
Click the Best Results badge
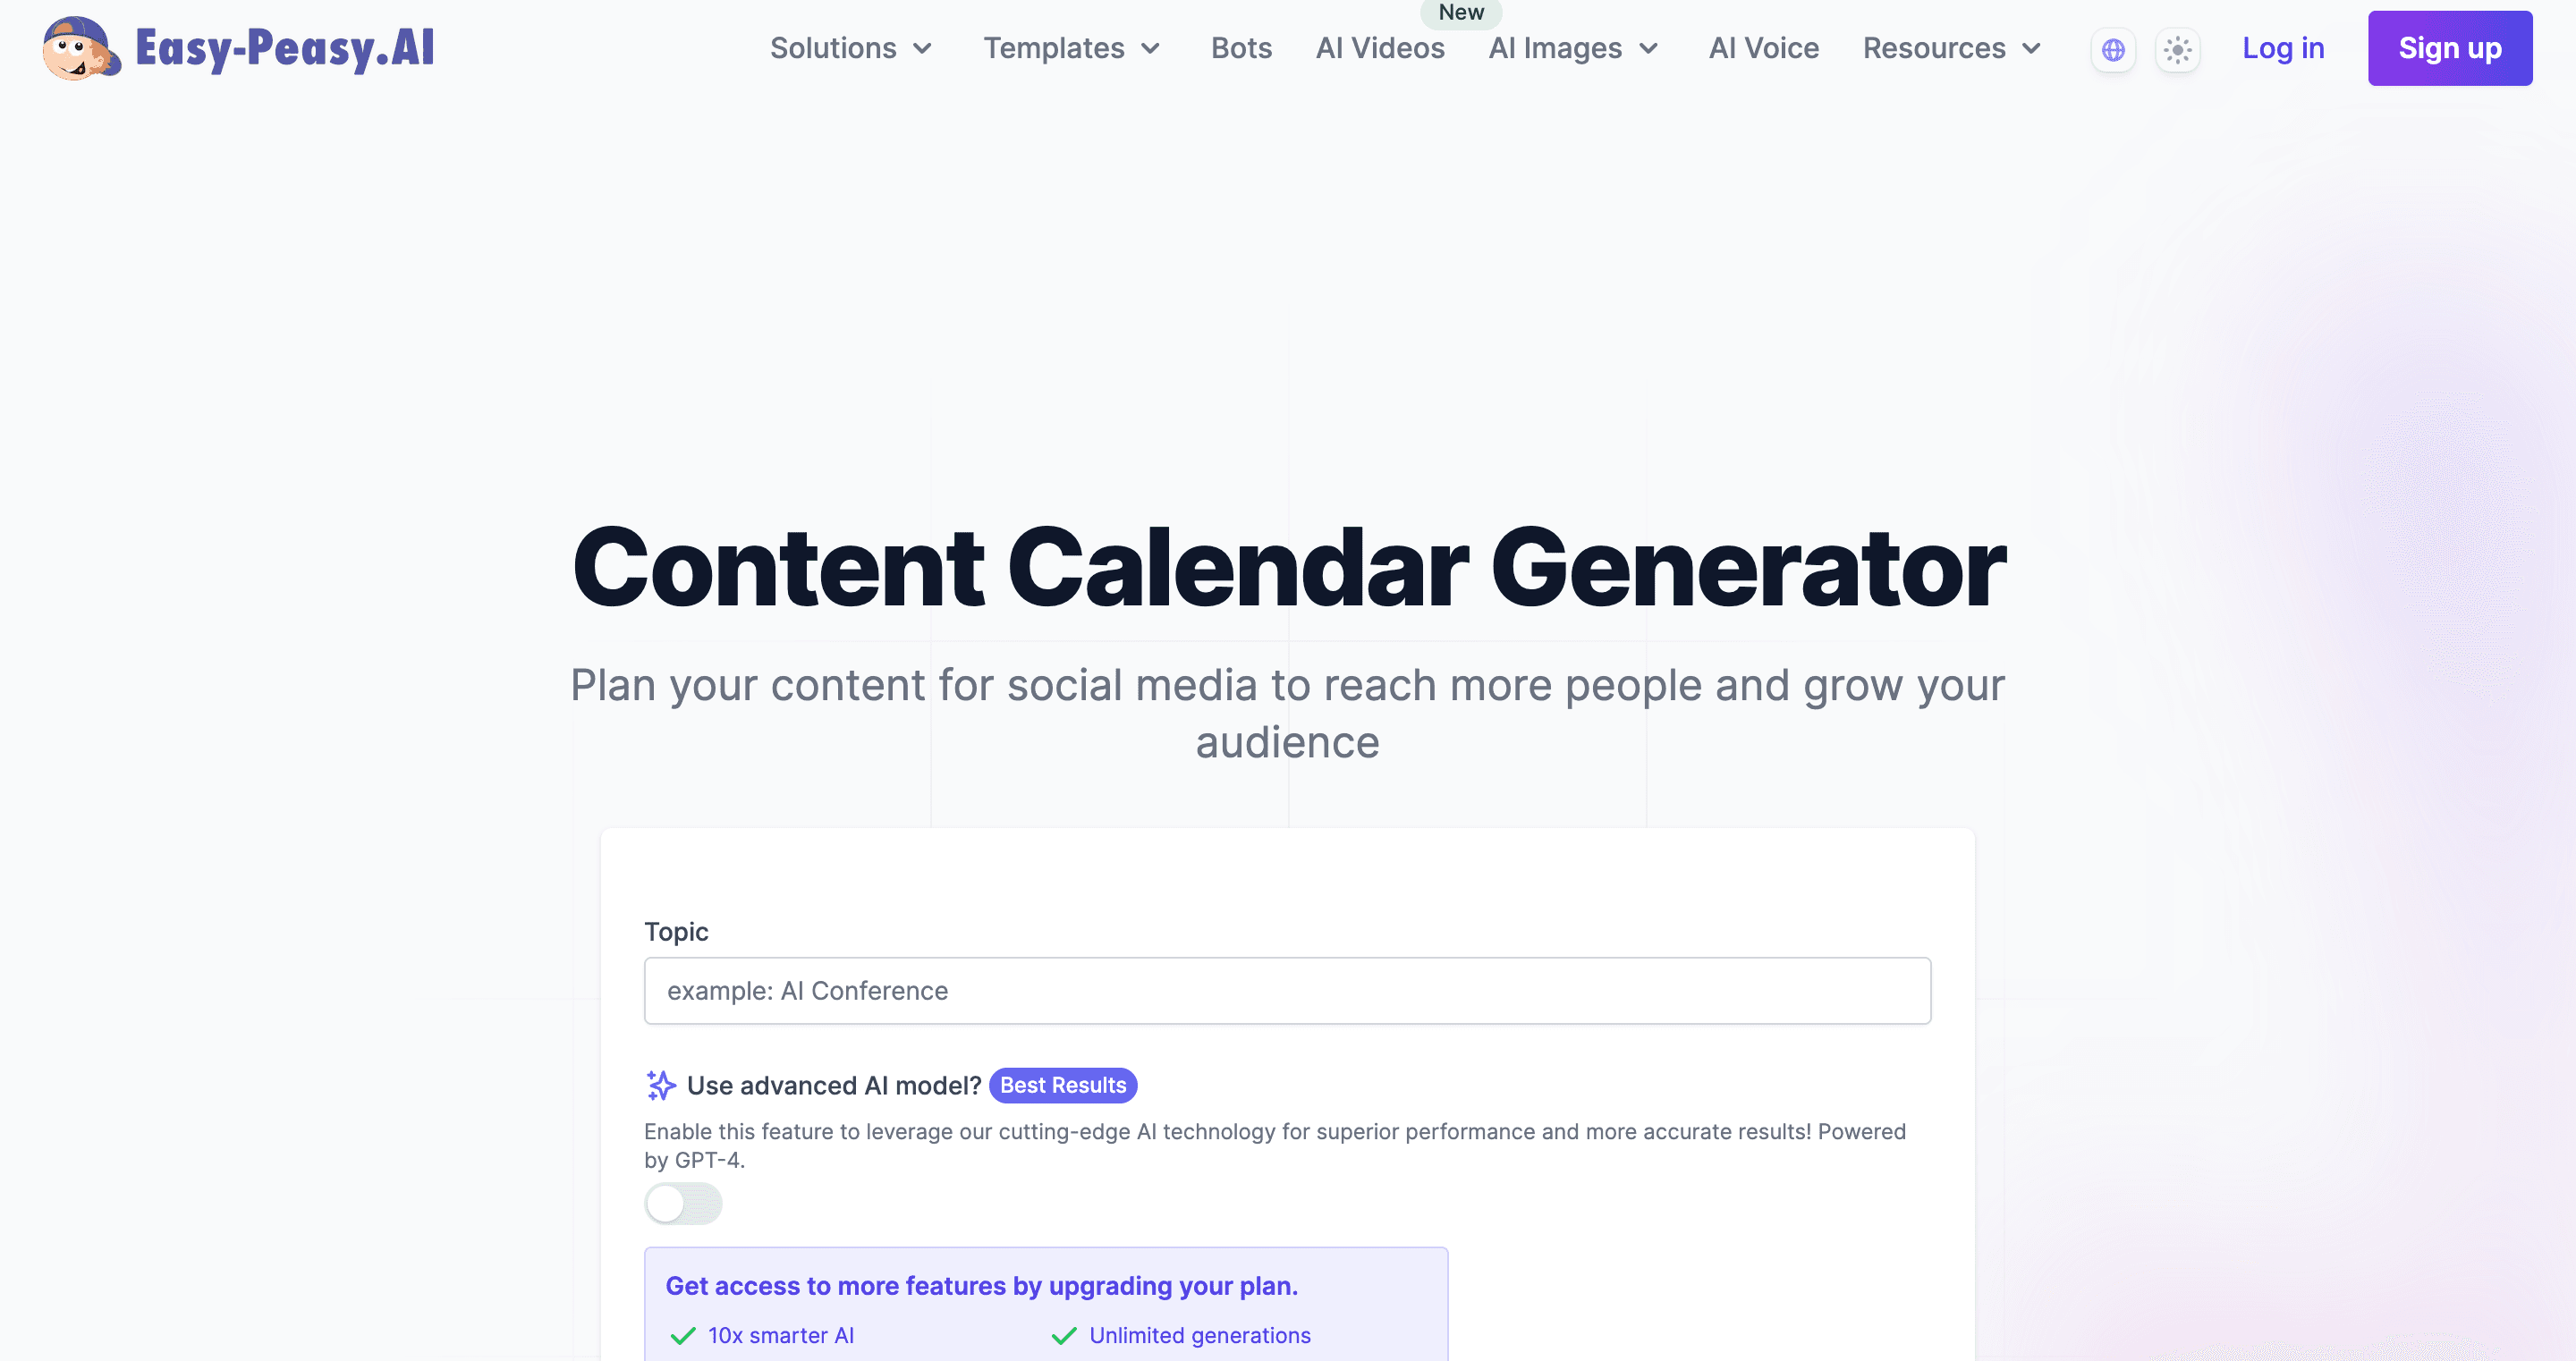click(x=1062, y=1085)
